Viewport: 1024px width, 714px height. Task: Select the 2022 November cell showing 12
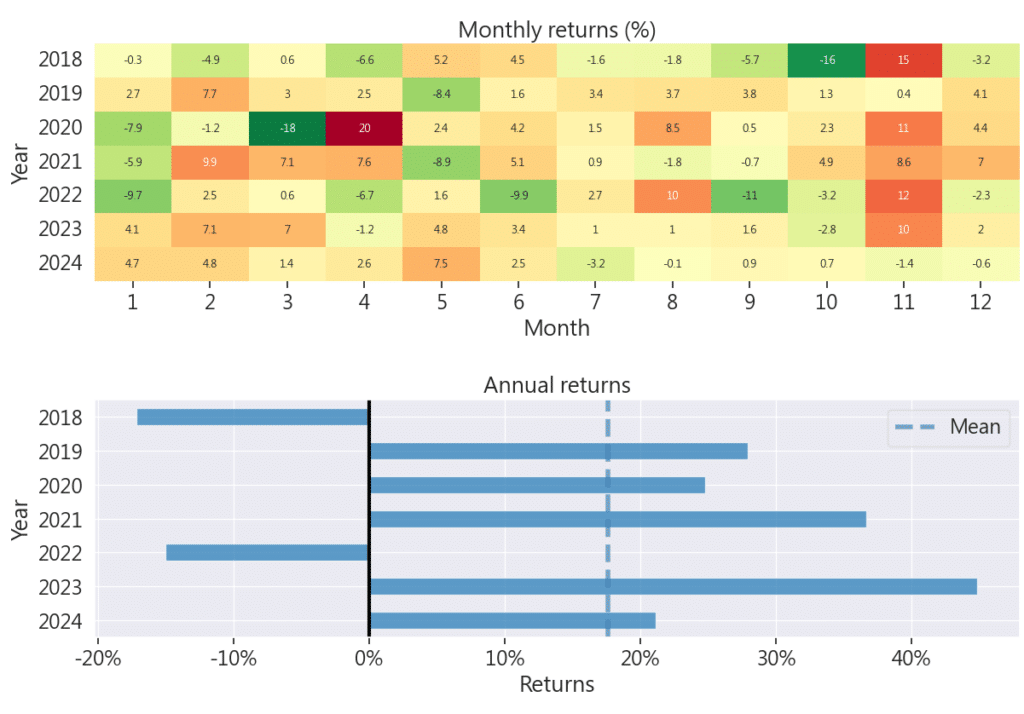903,197
